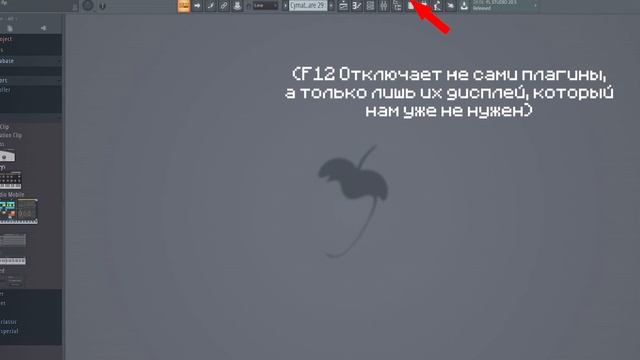
Task: Click the right-arrow icon beside the orange button
Action: [x=197, y=6]
